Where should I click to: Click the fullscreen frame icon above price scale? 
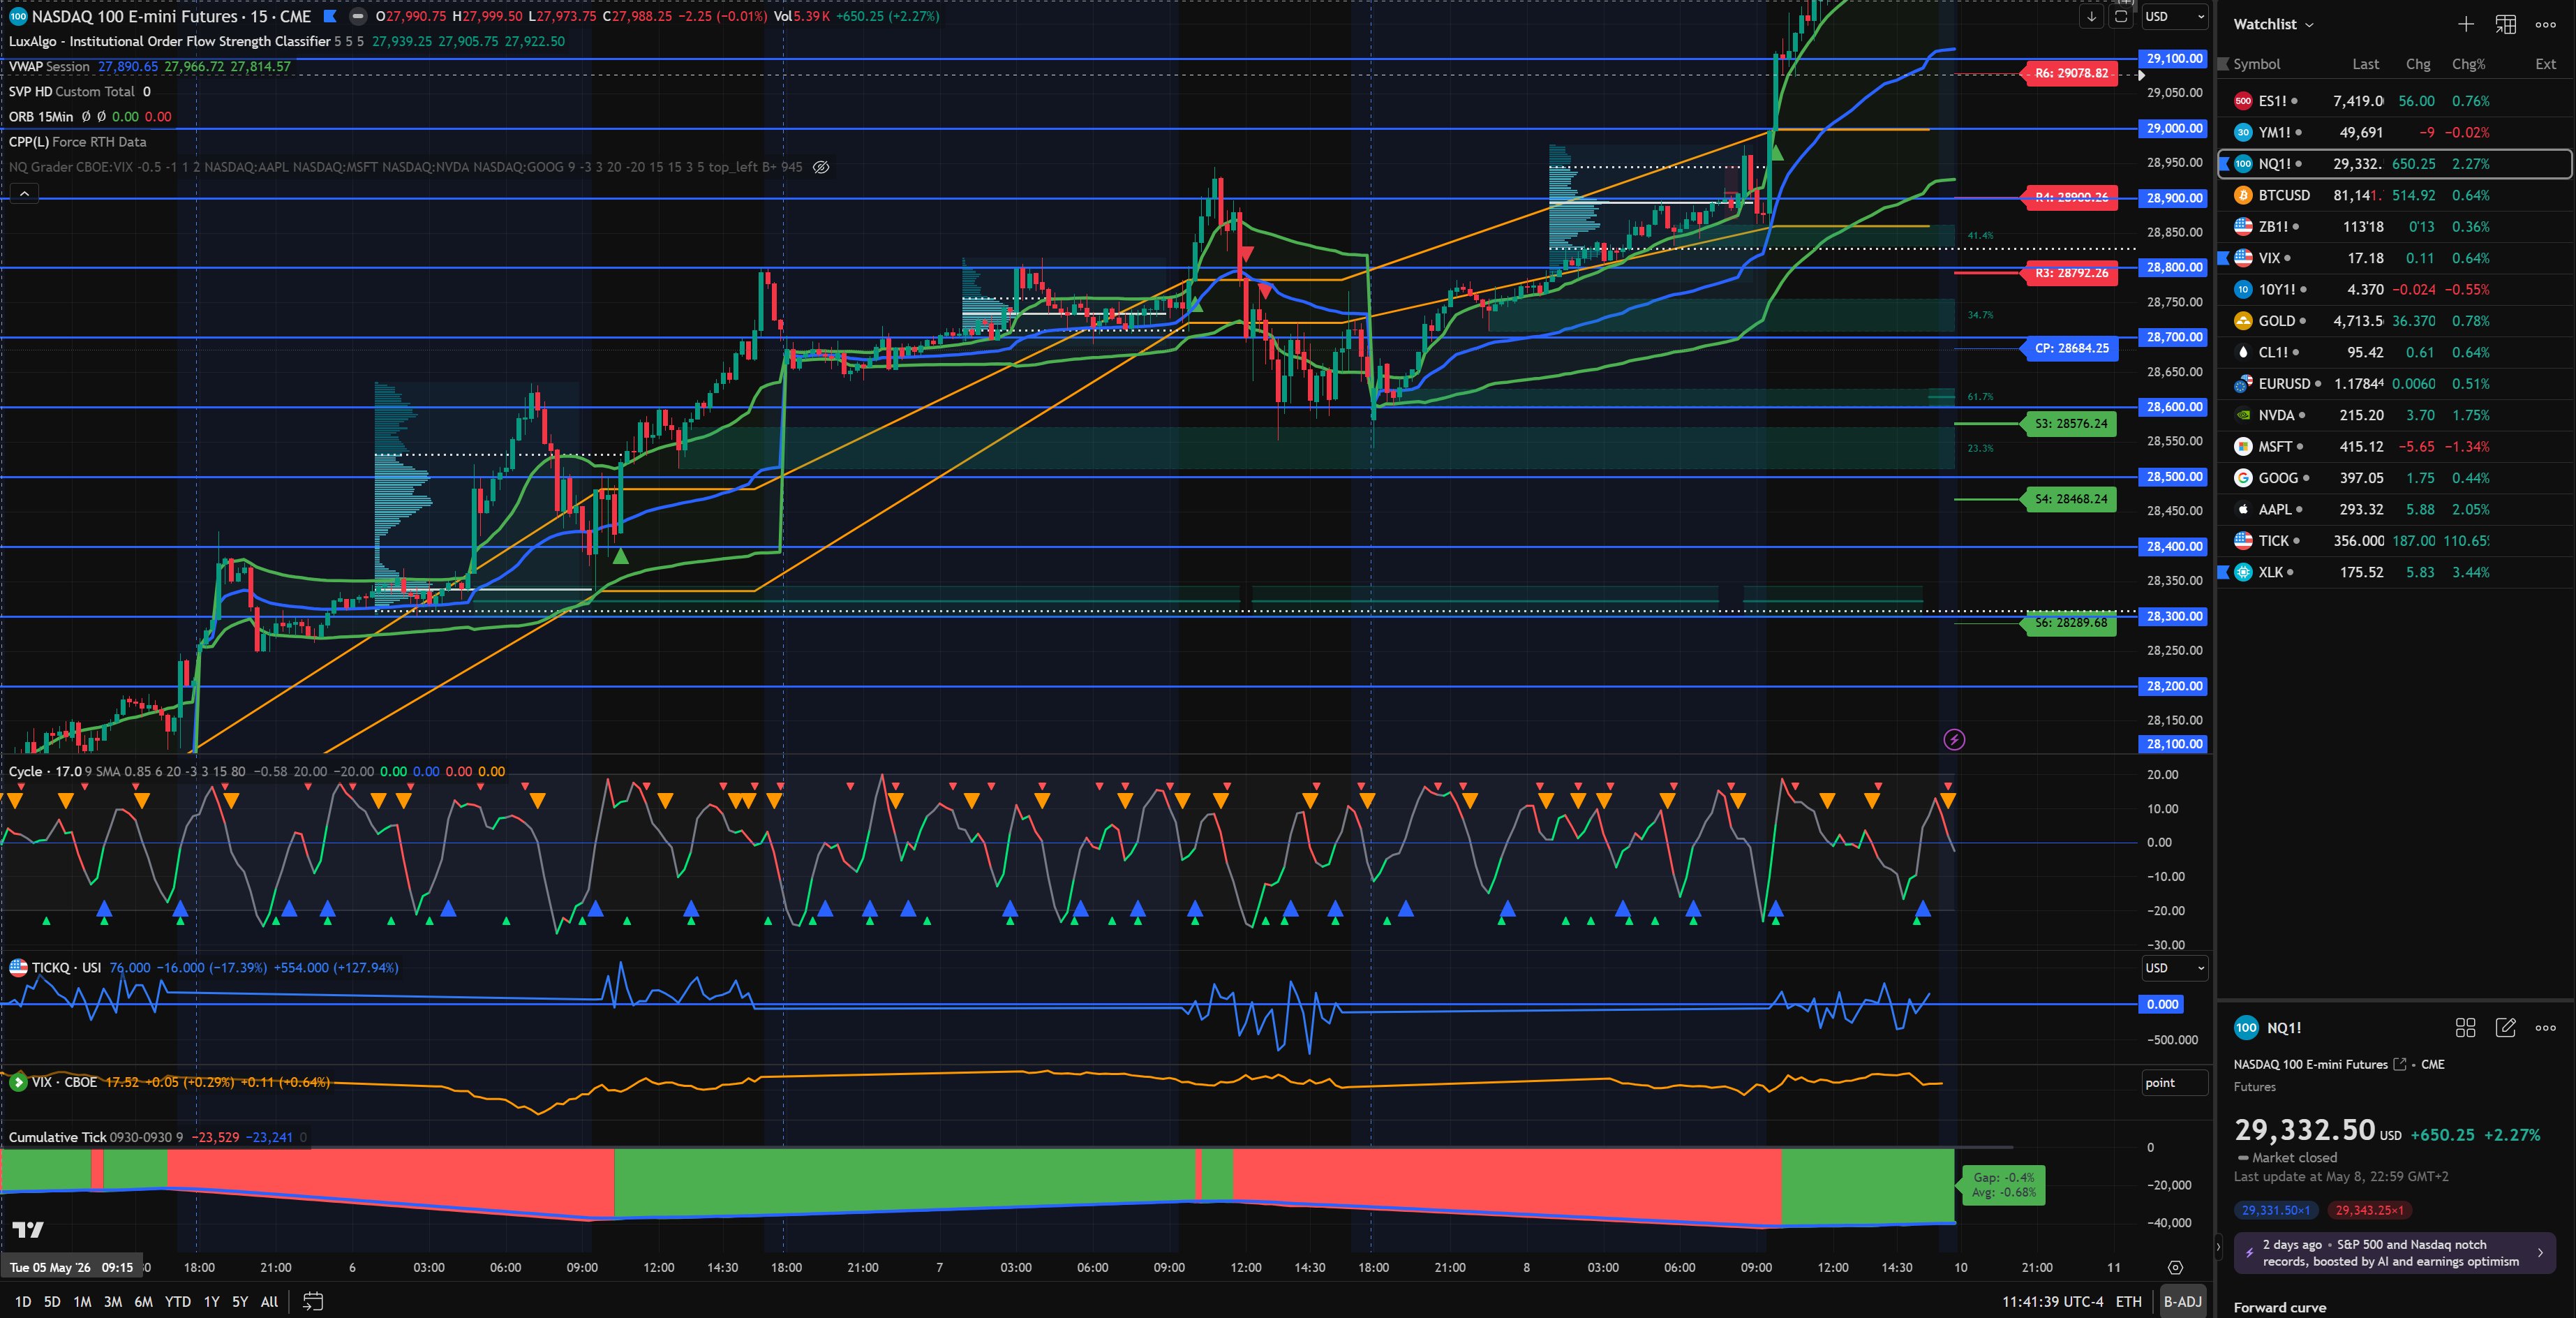pos(2120,16)
